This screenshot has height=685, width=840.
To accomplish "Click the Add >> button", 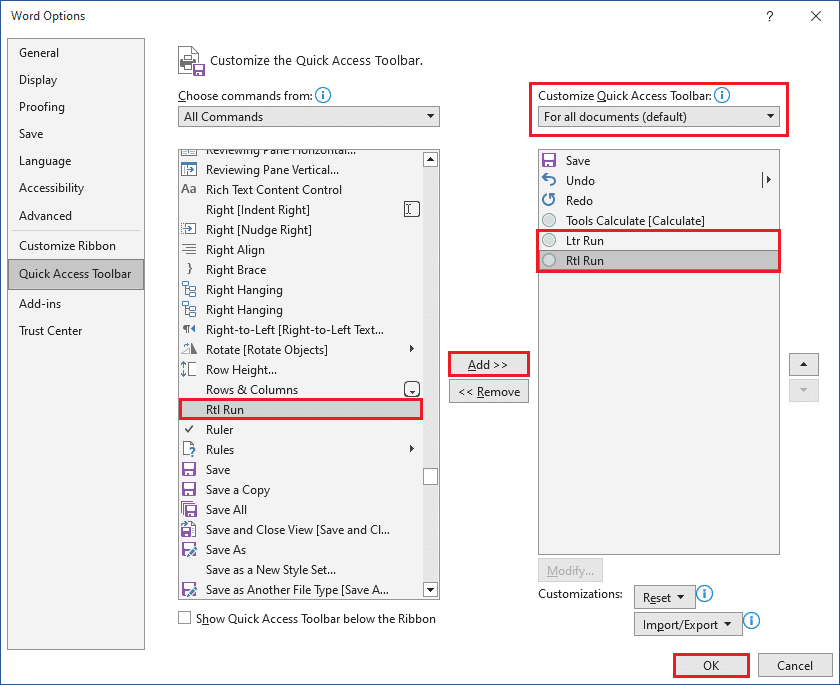I will coord(488,365).
